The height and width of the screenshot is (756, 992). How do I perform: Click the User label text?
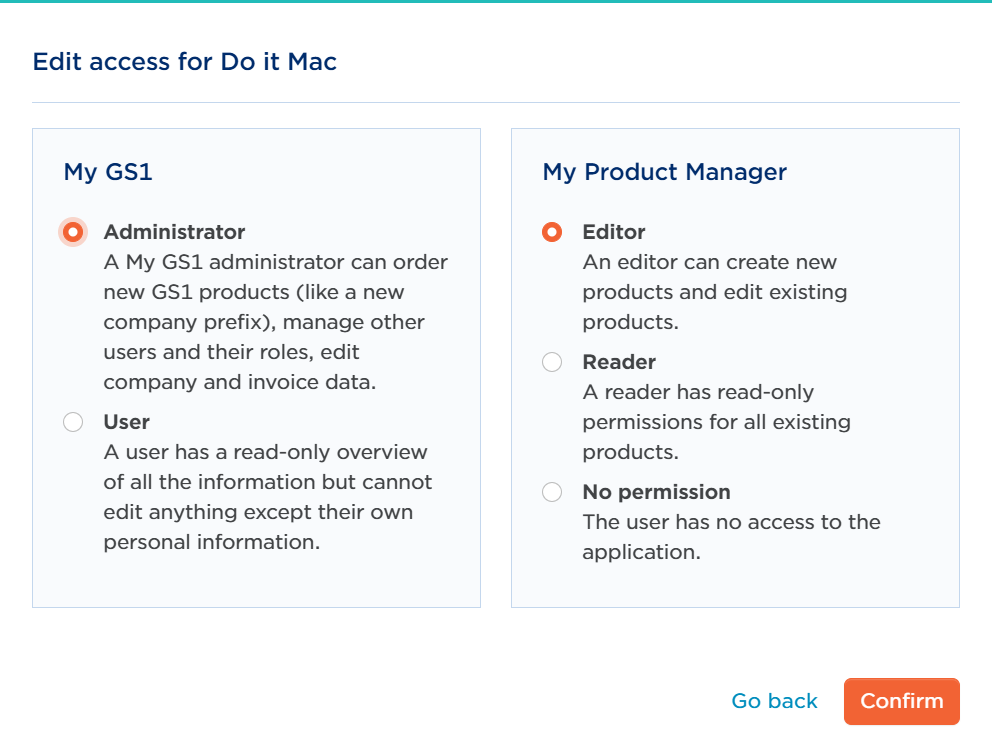(x=127, y=422)
